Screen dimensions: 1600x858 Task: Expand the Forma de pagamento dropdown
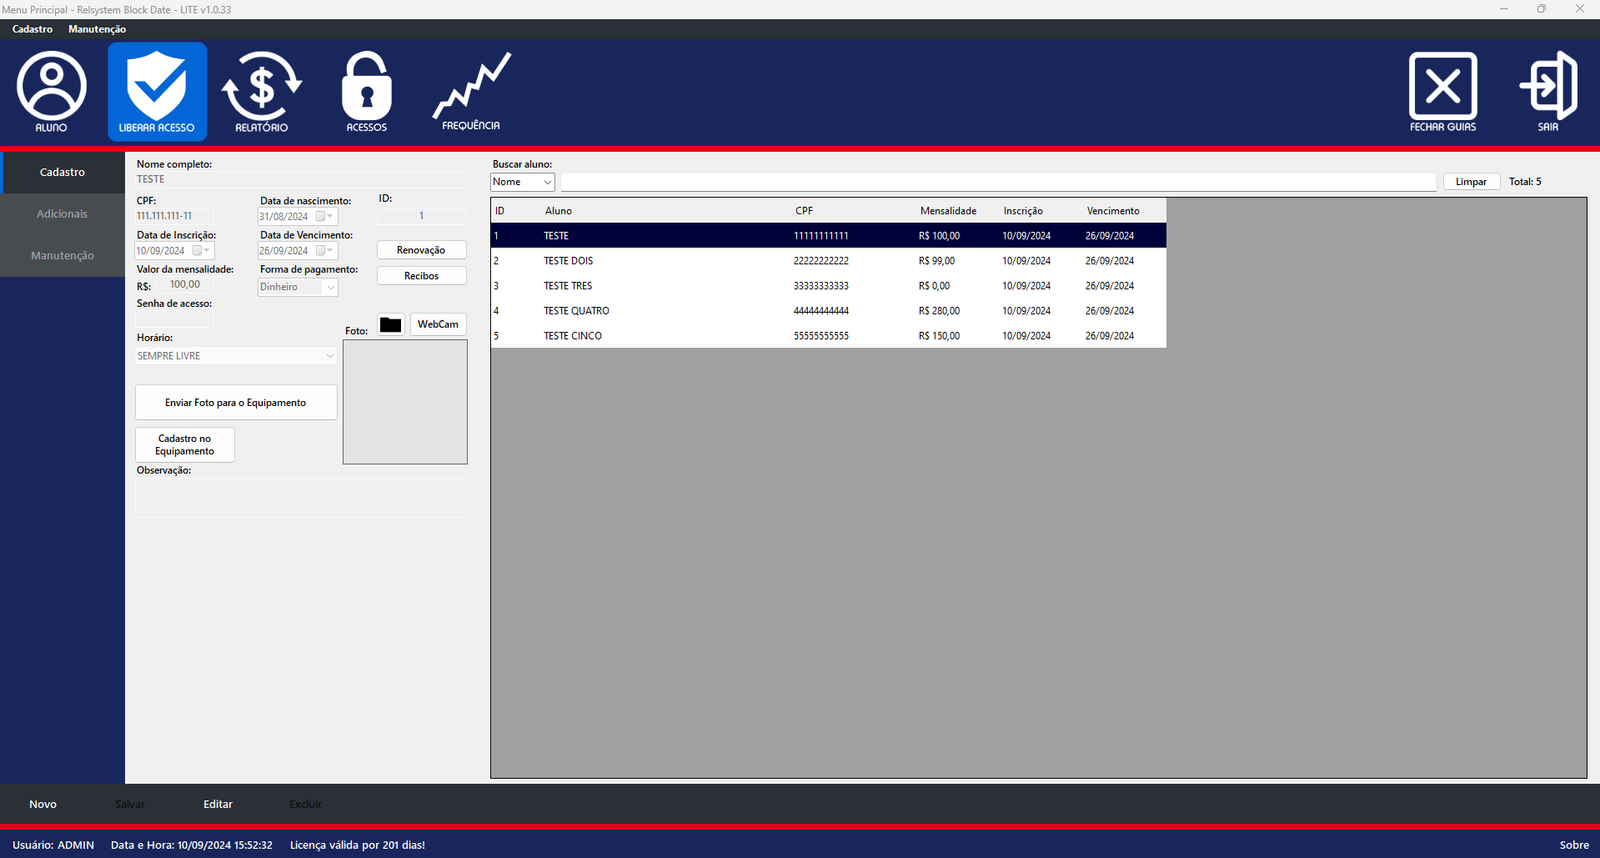pyautogui.click(x=330, y=287)
